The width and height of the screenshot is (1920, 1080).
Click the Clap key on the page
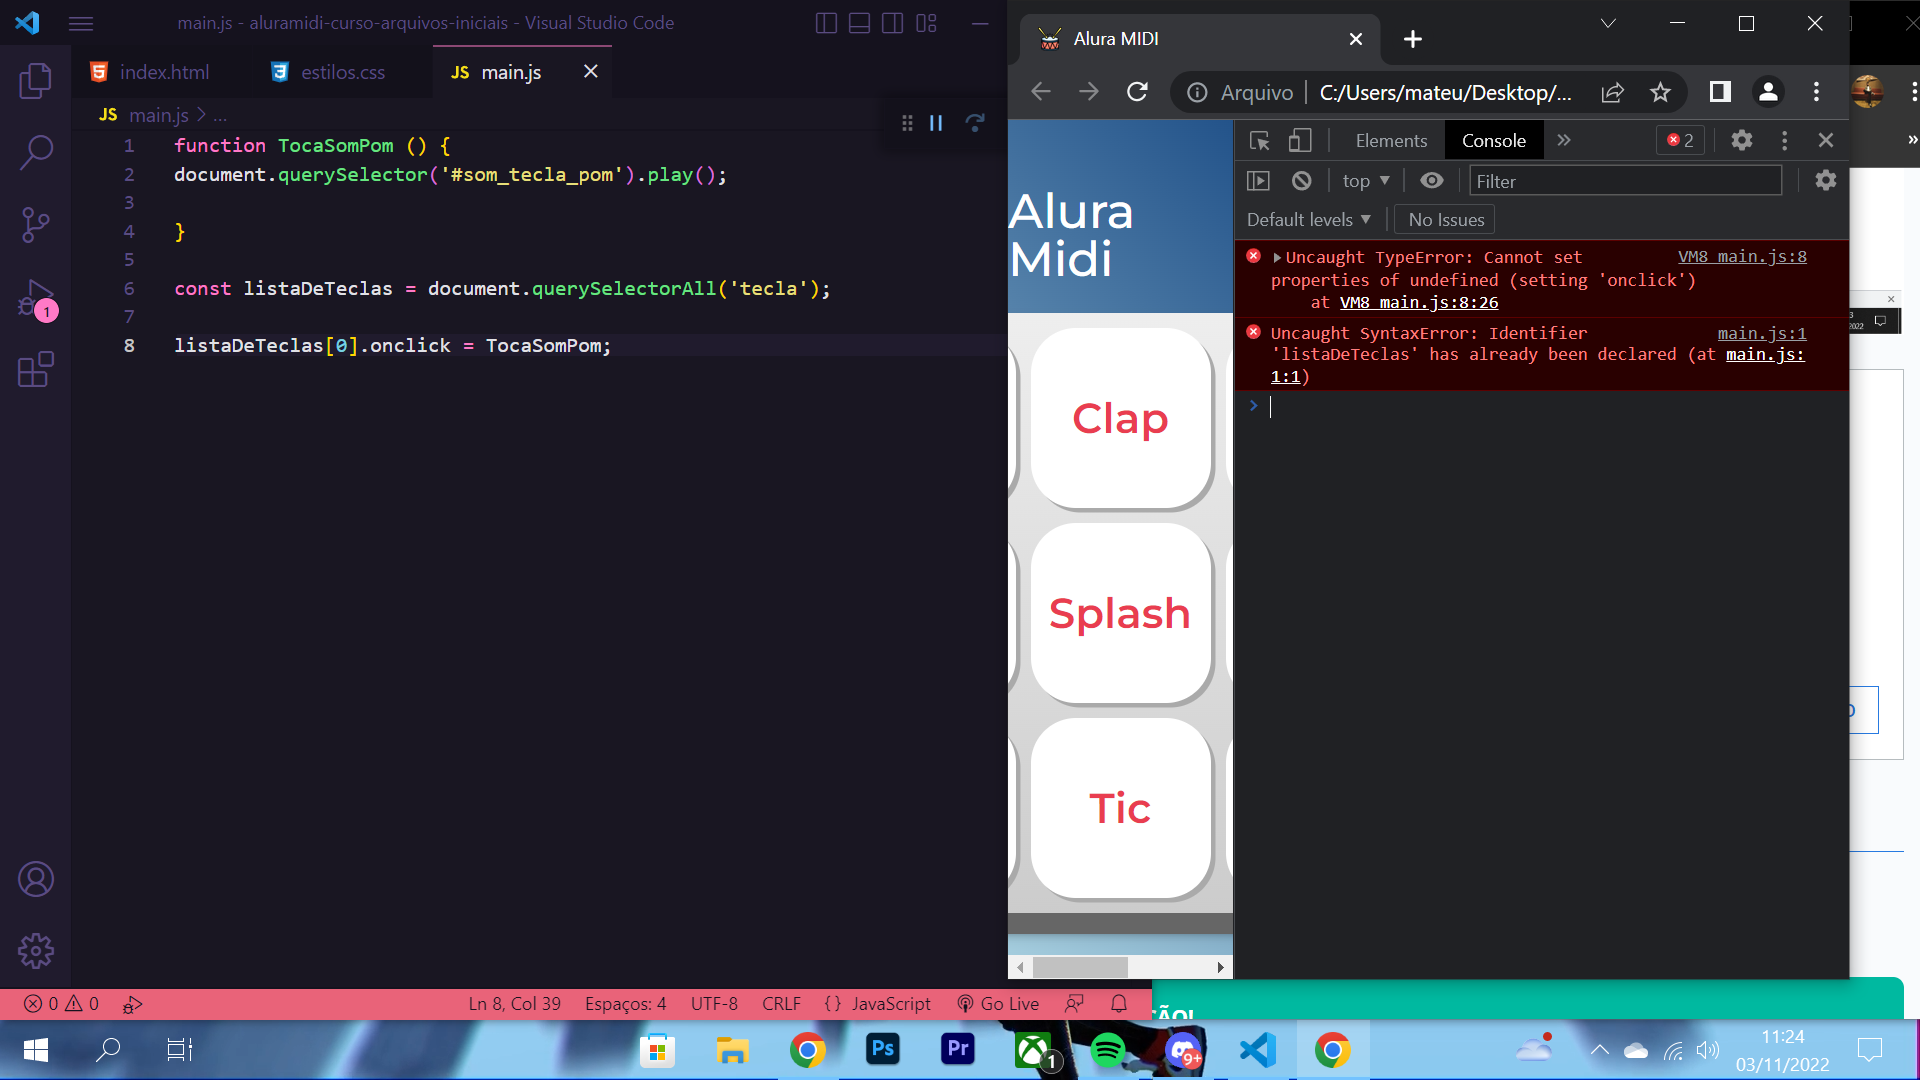[x=1120, y=419]
